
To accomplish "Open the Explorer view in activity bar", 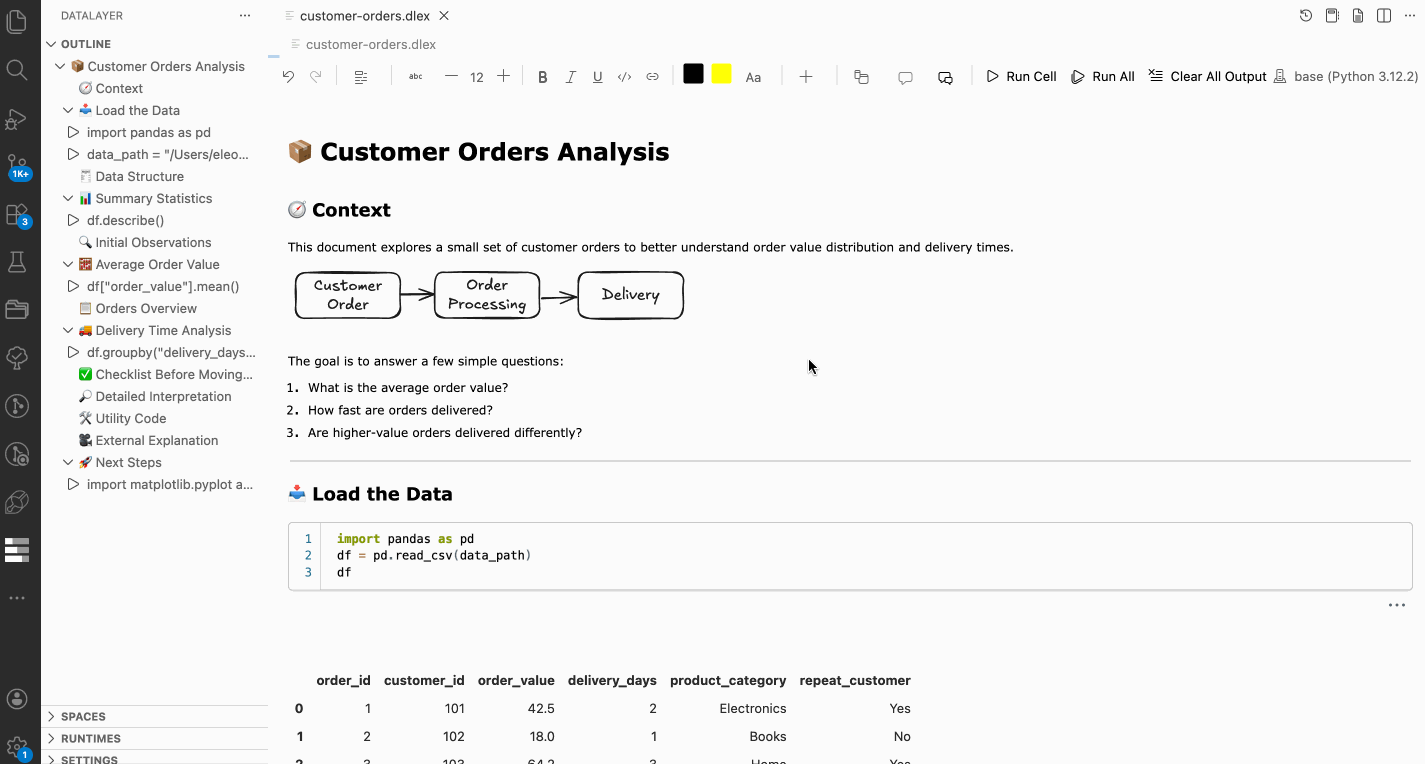I will click(16, 21).
